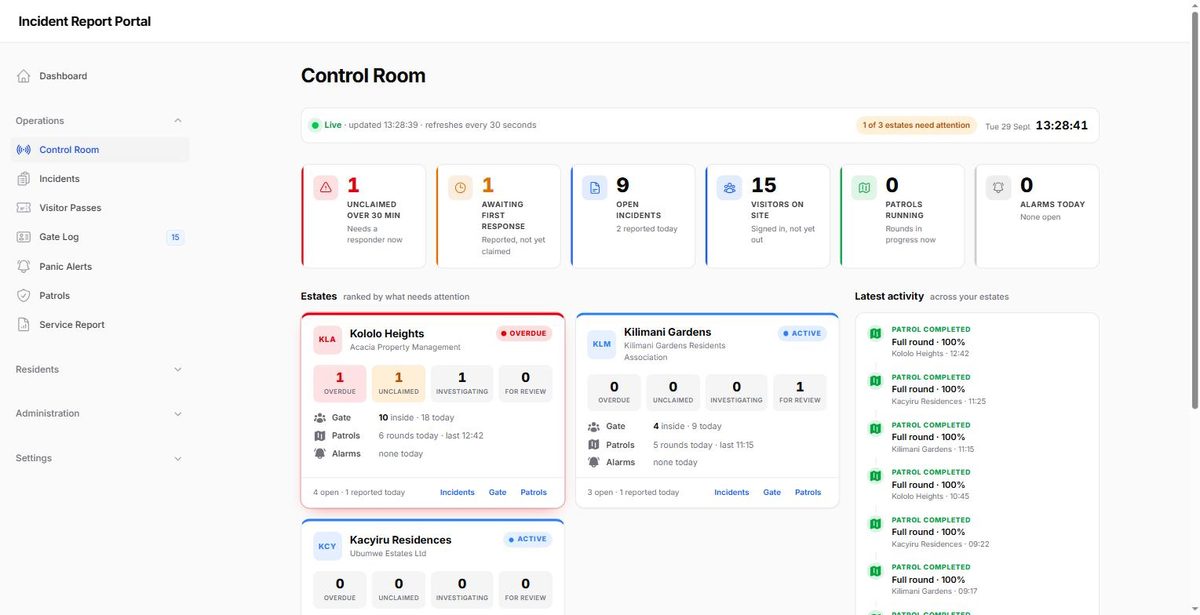
Task: Click the Patrols map icon in Kilimani Gardens card
Action: coord(594,445)
